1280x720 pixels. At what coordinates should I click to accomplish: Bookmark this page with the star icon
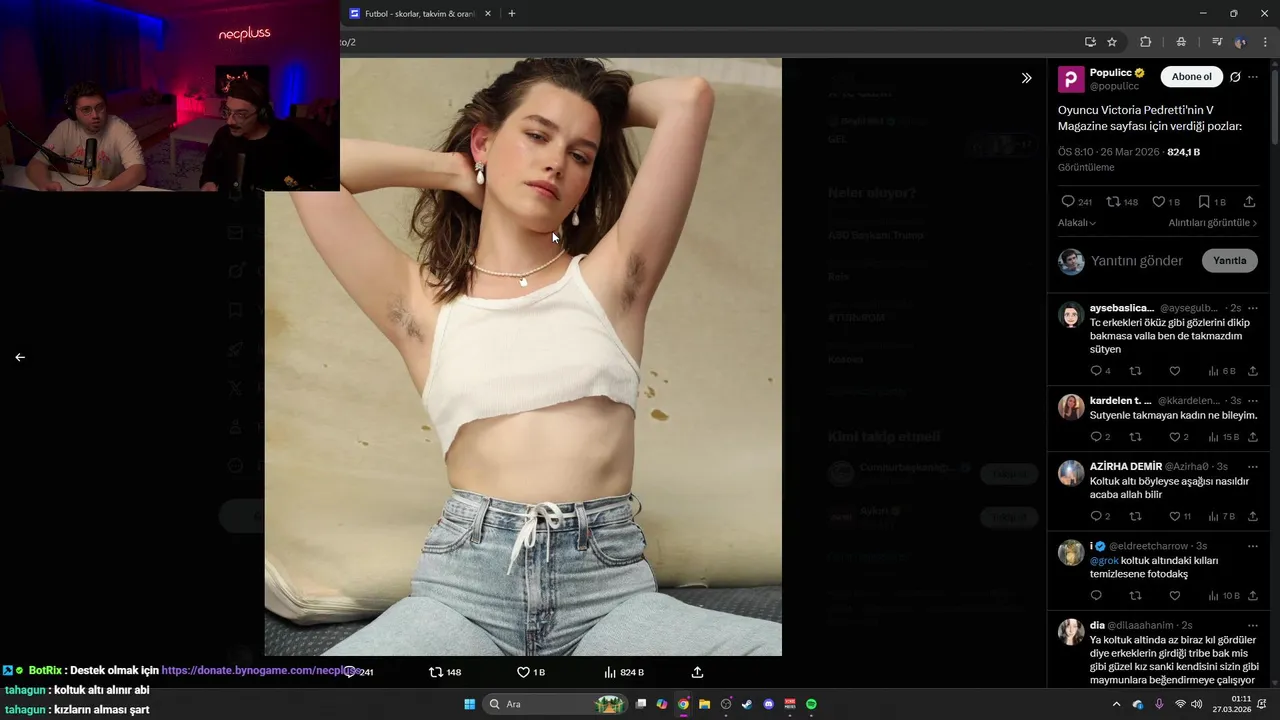coord(1112,42)
